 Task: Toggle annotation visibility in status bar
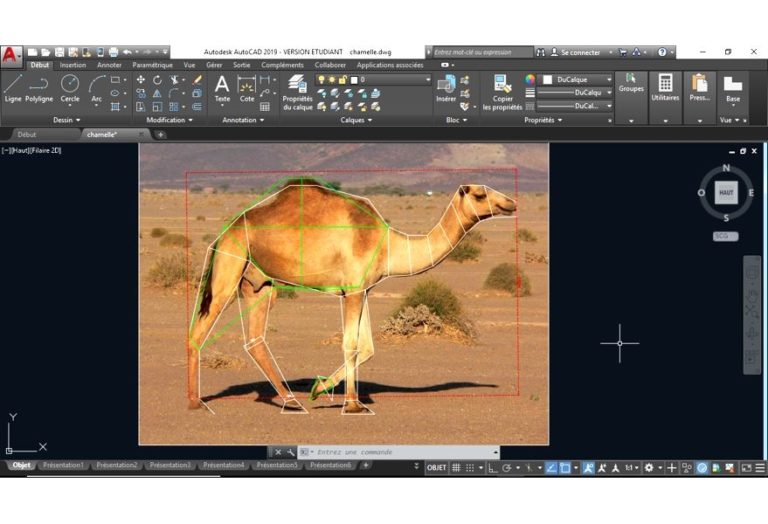[588, 468]
